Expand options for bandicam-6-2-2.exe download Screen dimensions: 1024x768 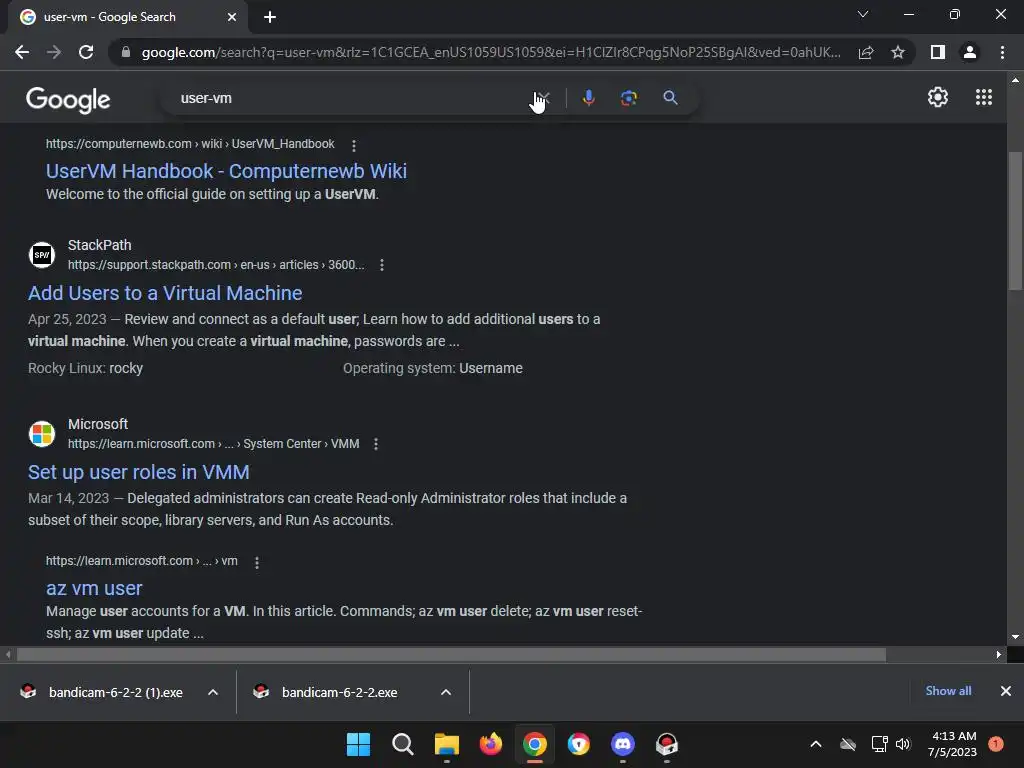tap(446, 692)
